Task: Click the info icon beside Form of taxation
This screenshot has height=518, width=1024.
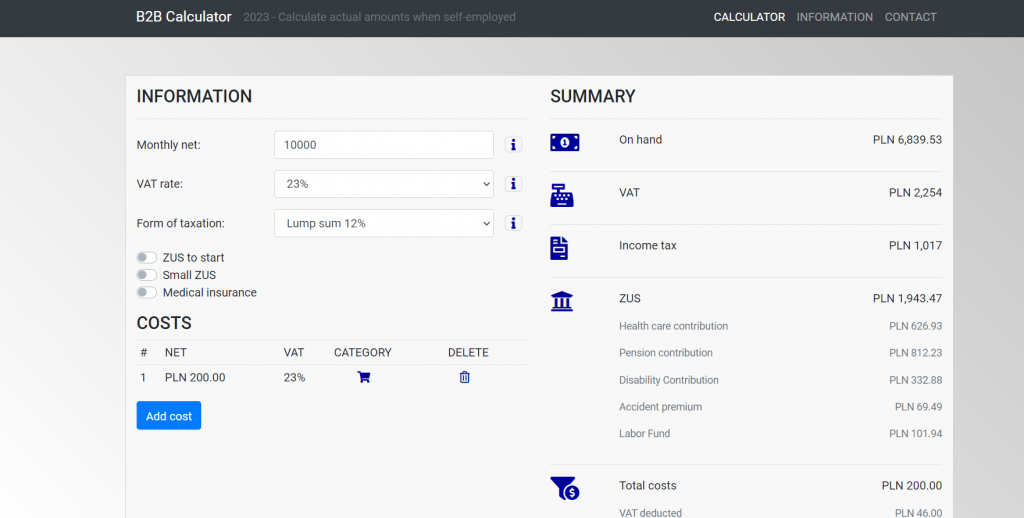Action: [x=513, y=223]
